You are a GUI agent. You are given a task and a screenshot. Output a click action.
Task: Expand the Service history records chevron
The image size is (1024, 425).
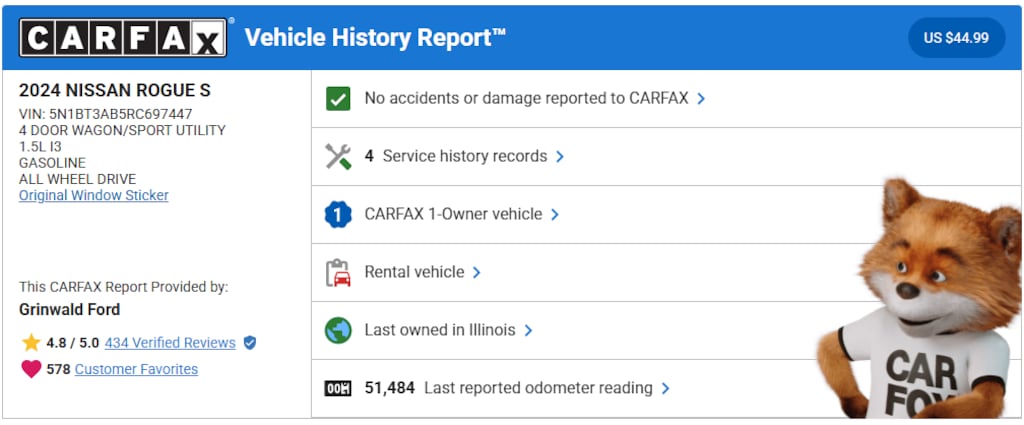(560, 157)
